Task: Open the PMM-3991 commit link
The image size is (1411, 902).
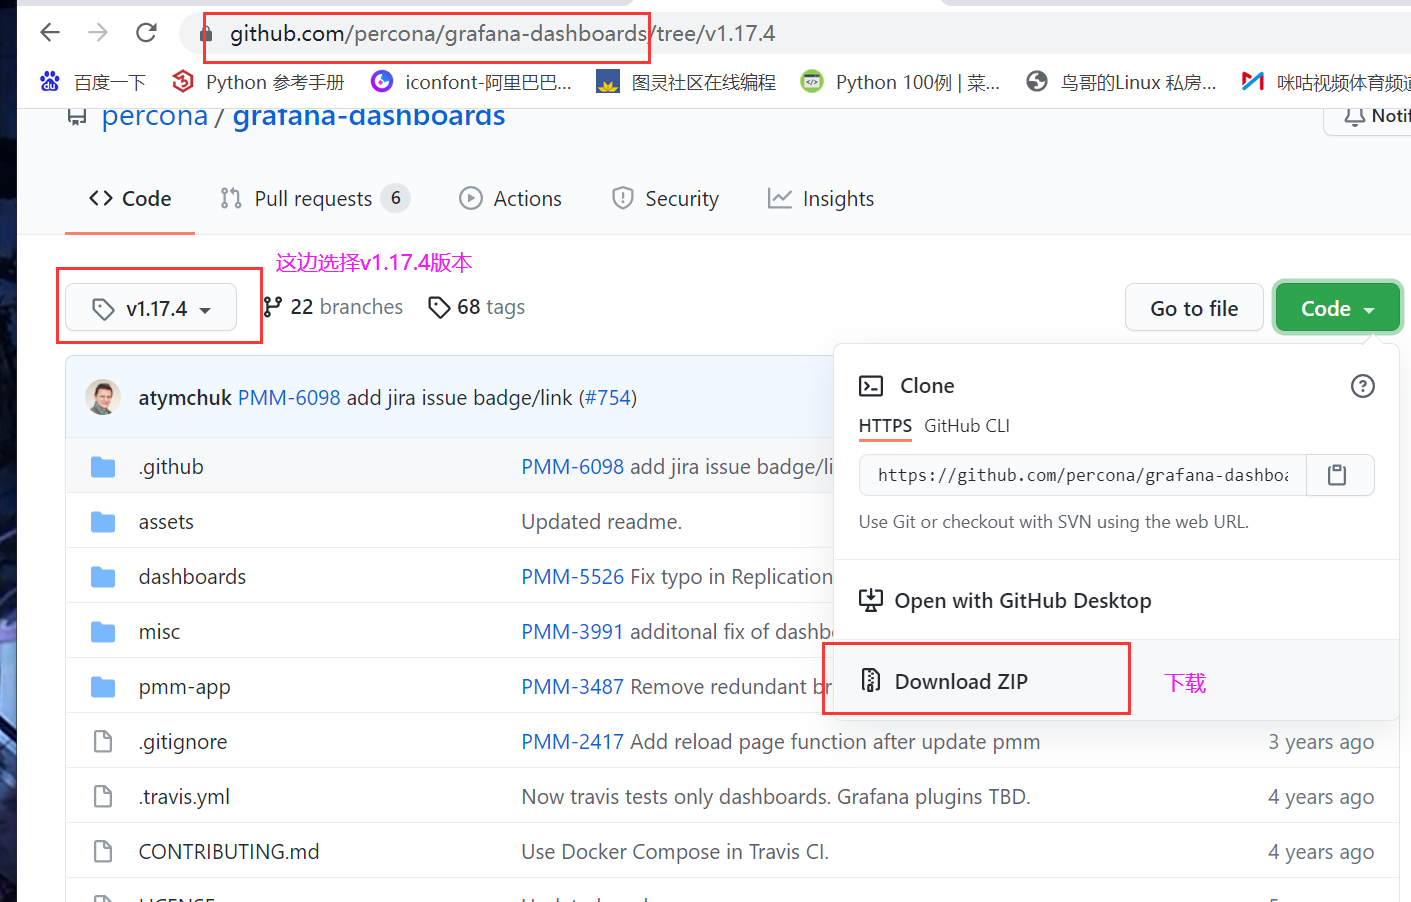Action: [x=572, y=632]
